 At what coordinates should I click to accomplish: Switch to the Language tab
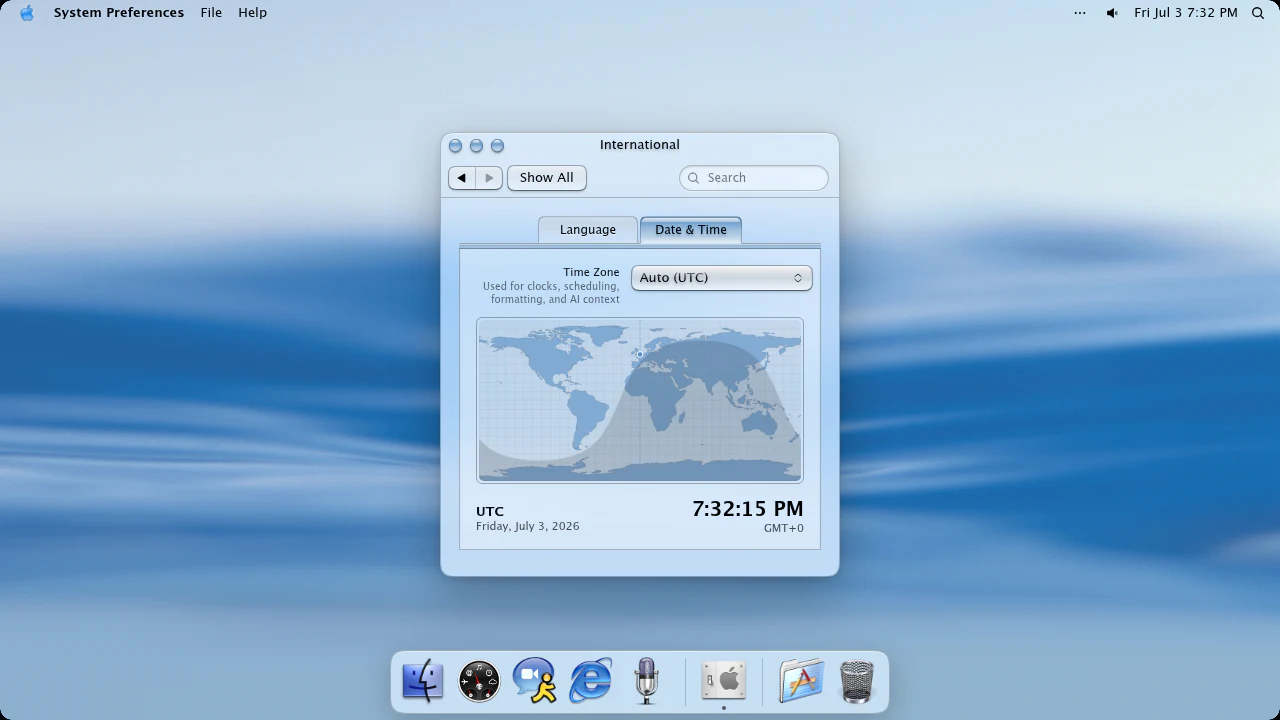588,230
